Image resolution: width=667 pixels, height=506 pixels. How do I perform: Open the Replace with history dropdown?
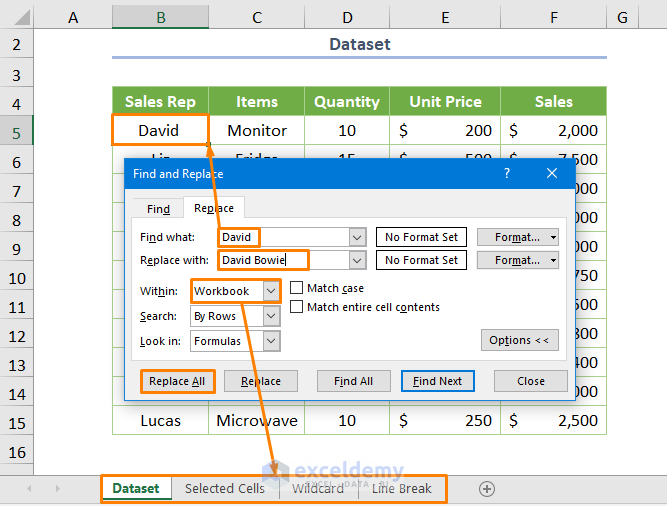[x=358, y=260]
